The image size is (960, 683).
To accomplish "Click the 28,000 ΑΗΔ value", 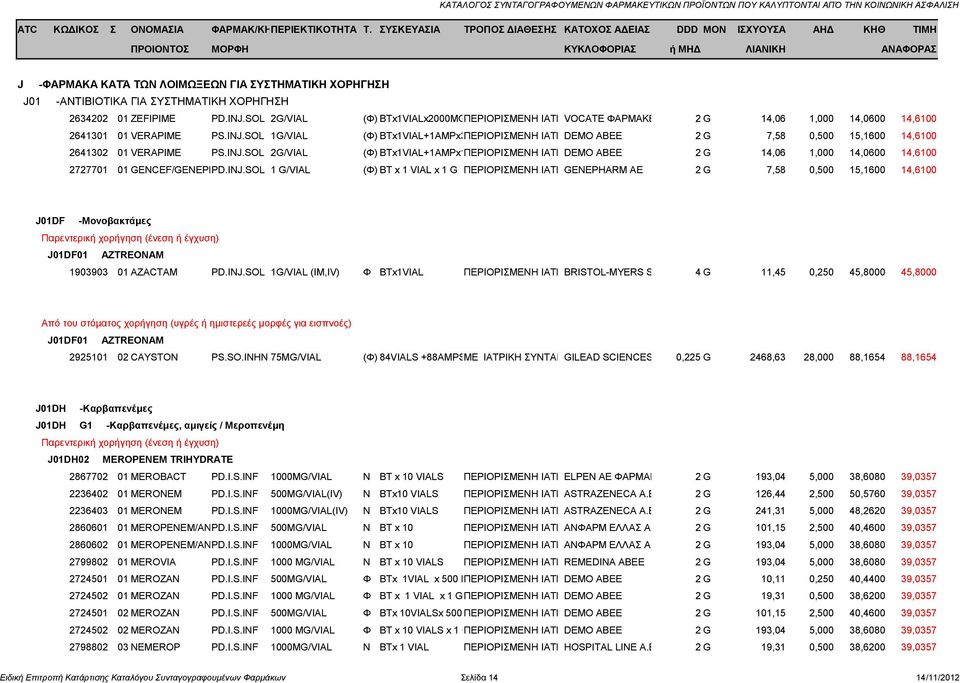I will [819, 357].
